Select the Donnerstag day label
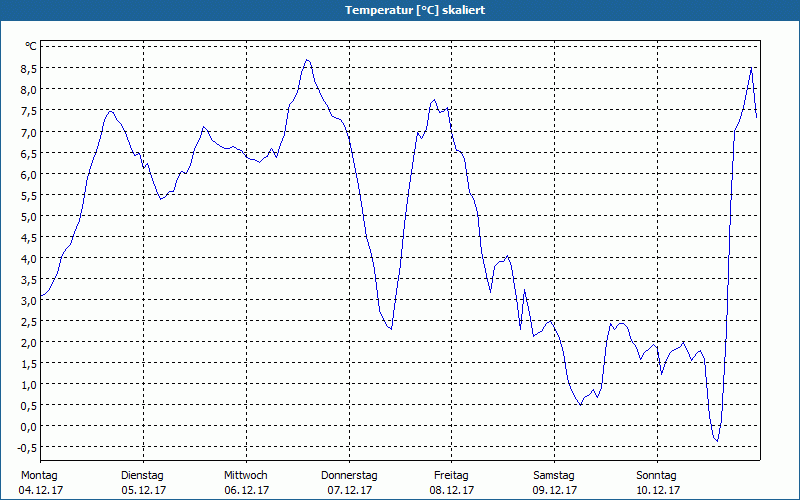This screenshot has width=800, height=500. click(x=349, y=475)
